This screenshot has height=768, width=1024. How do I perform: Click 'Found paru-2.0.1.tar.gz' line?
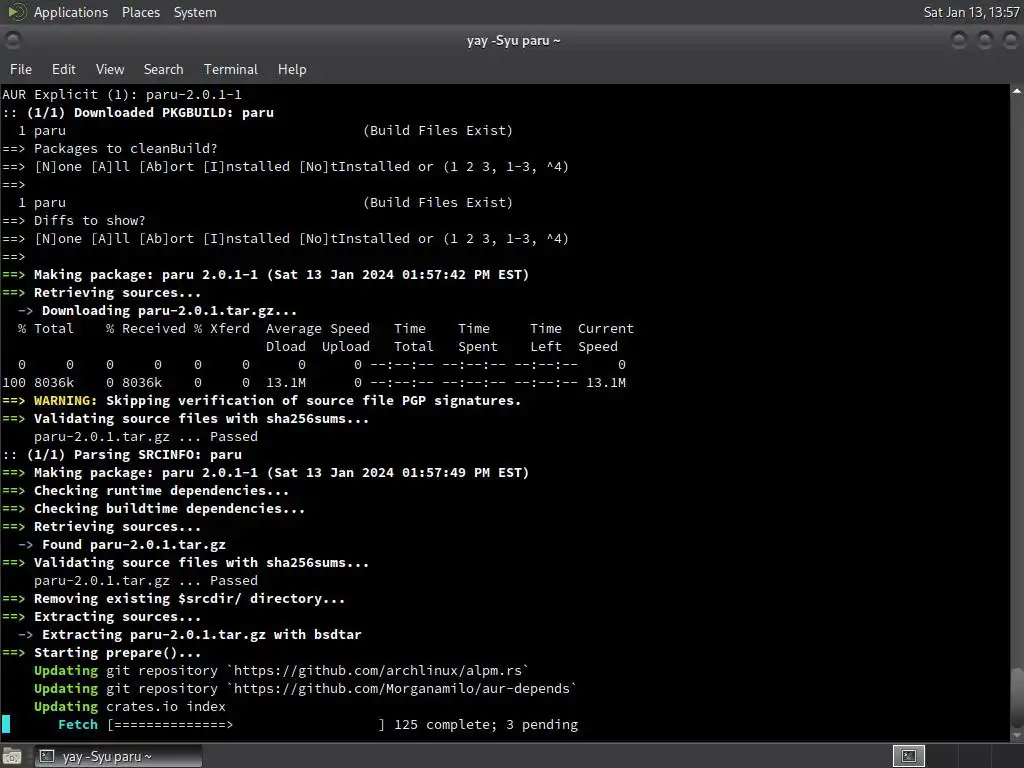(134, 545)
